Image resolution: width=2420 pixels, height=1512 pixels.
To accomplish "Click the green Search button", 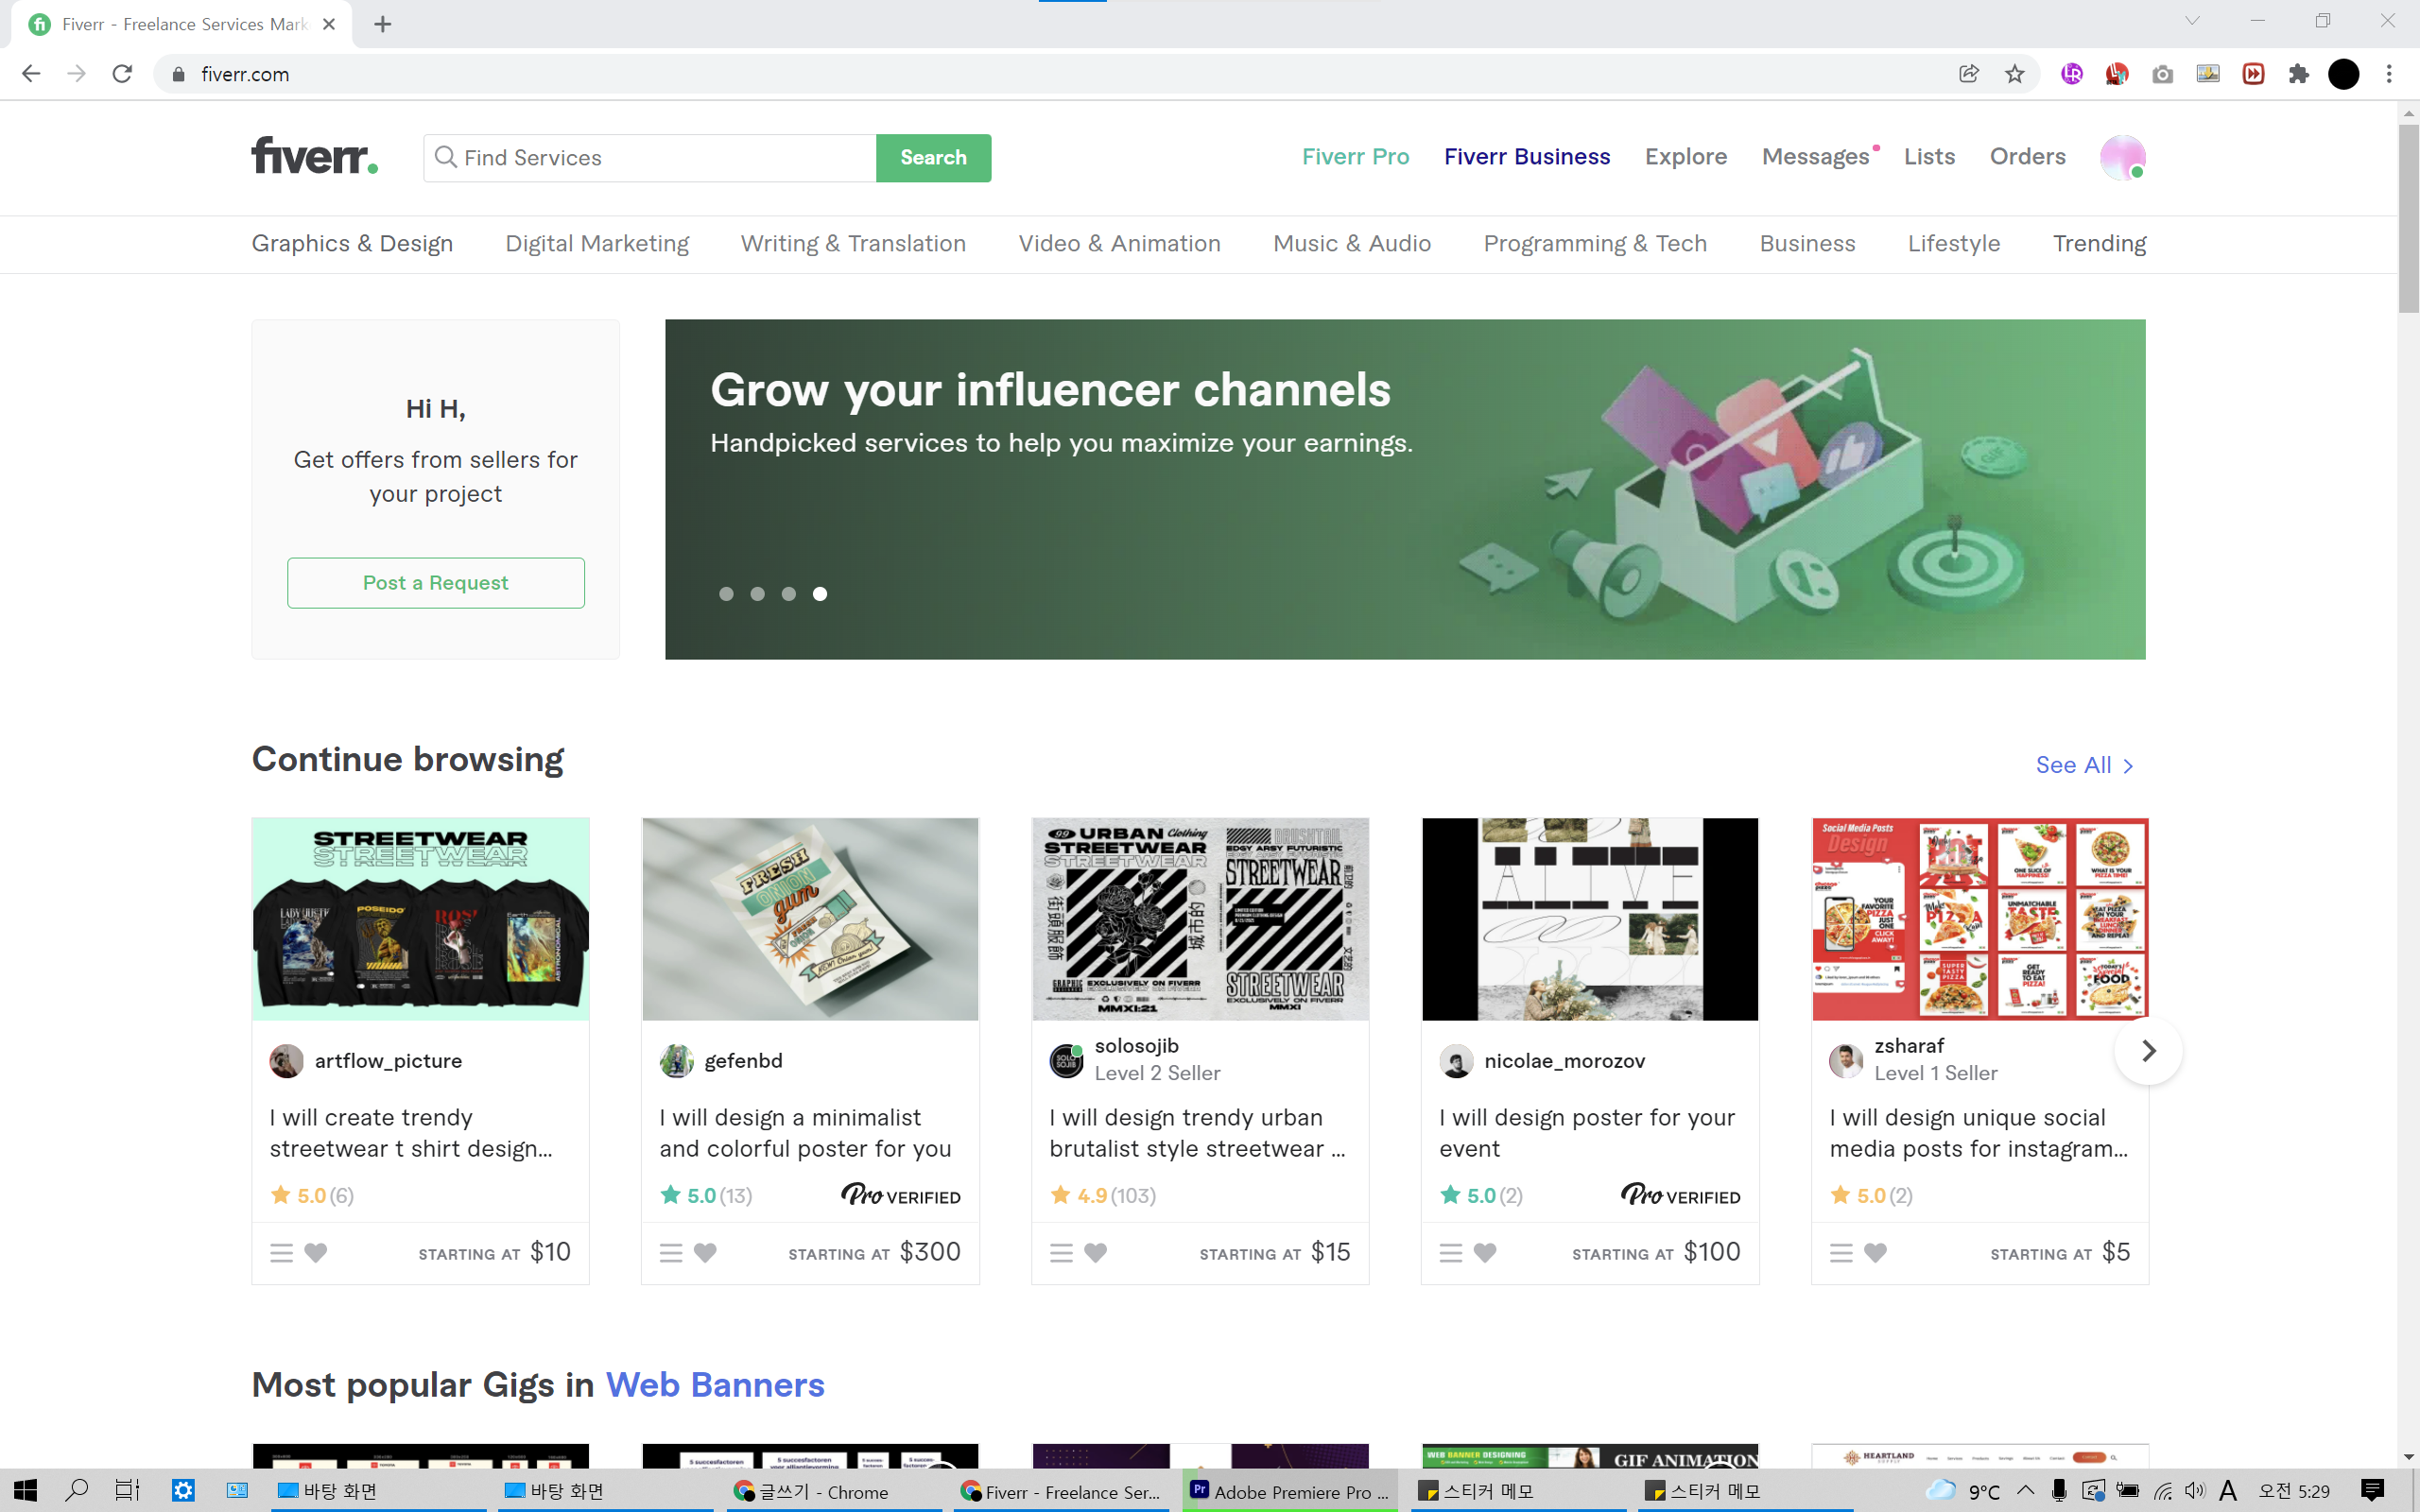I will click(x=933, y=157).
